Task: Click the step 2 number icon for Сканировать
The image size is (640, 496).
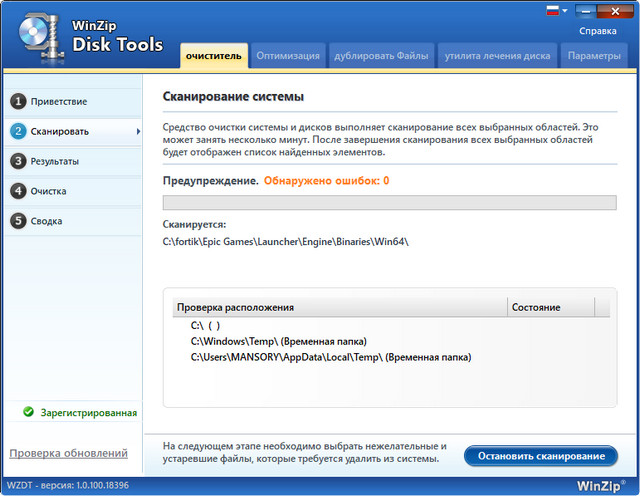Action: (x=17, y=131)
